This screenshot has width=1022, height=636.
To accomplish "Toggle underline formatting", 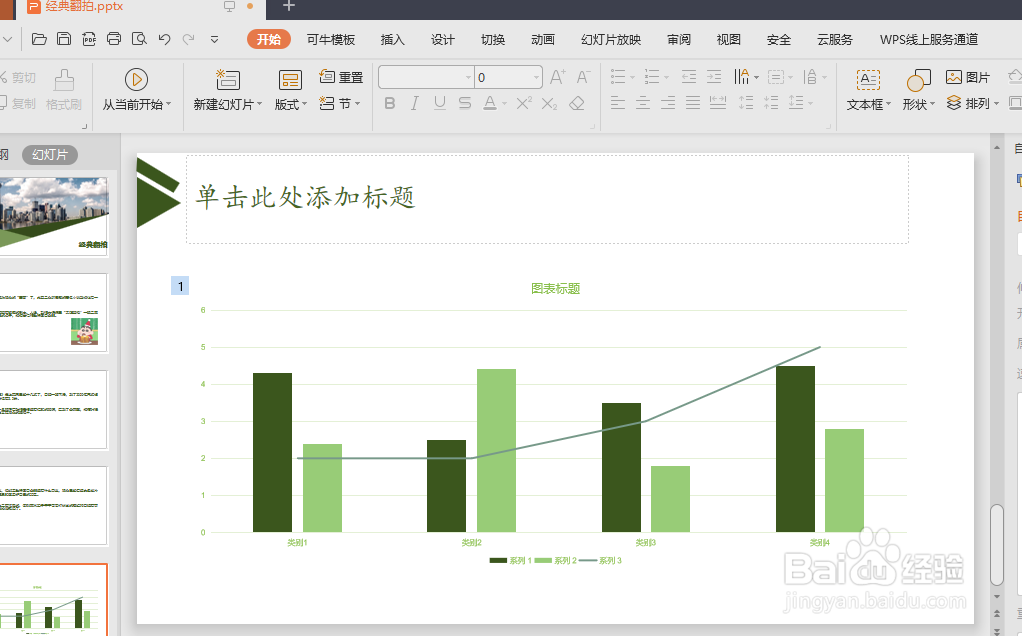I will click(x=439, y=103).
